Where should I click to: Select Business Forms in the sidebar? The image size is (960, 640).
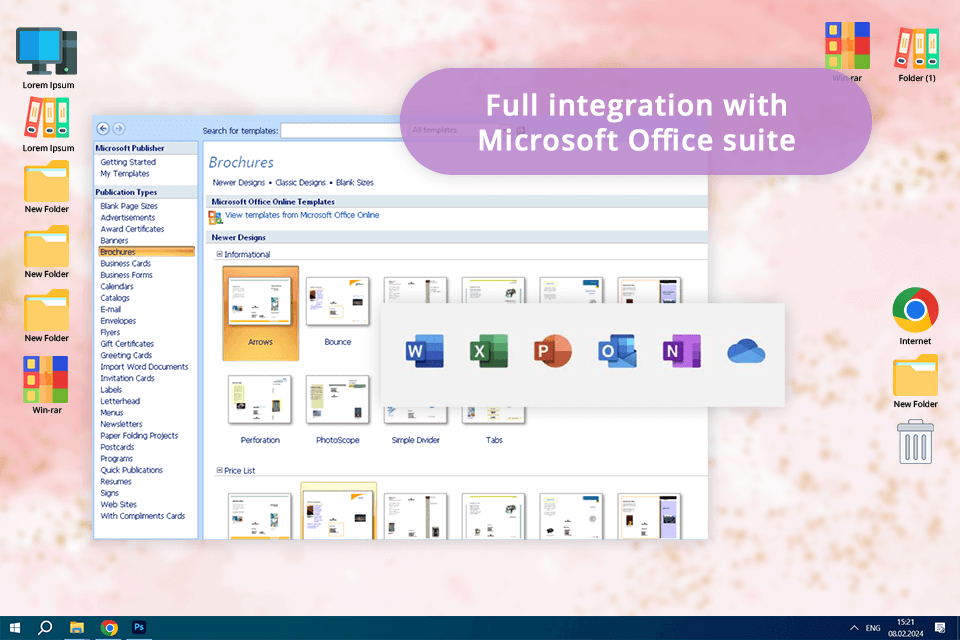pyautogui.click(x=126, y=275)
